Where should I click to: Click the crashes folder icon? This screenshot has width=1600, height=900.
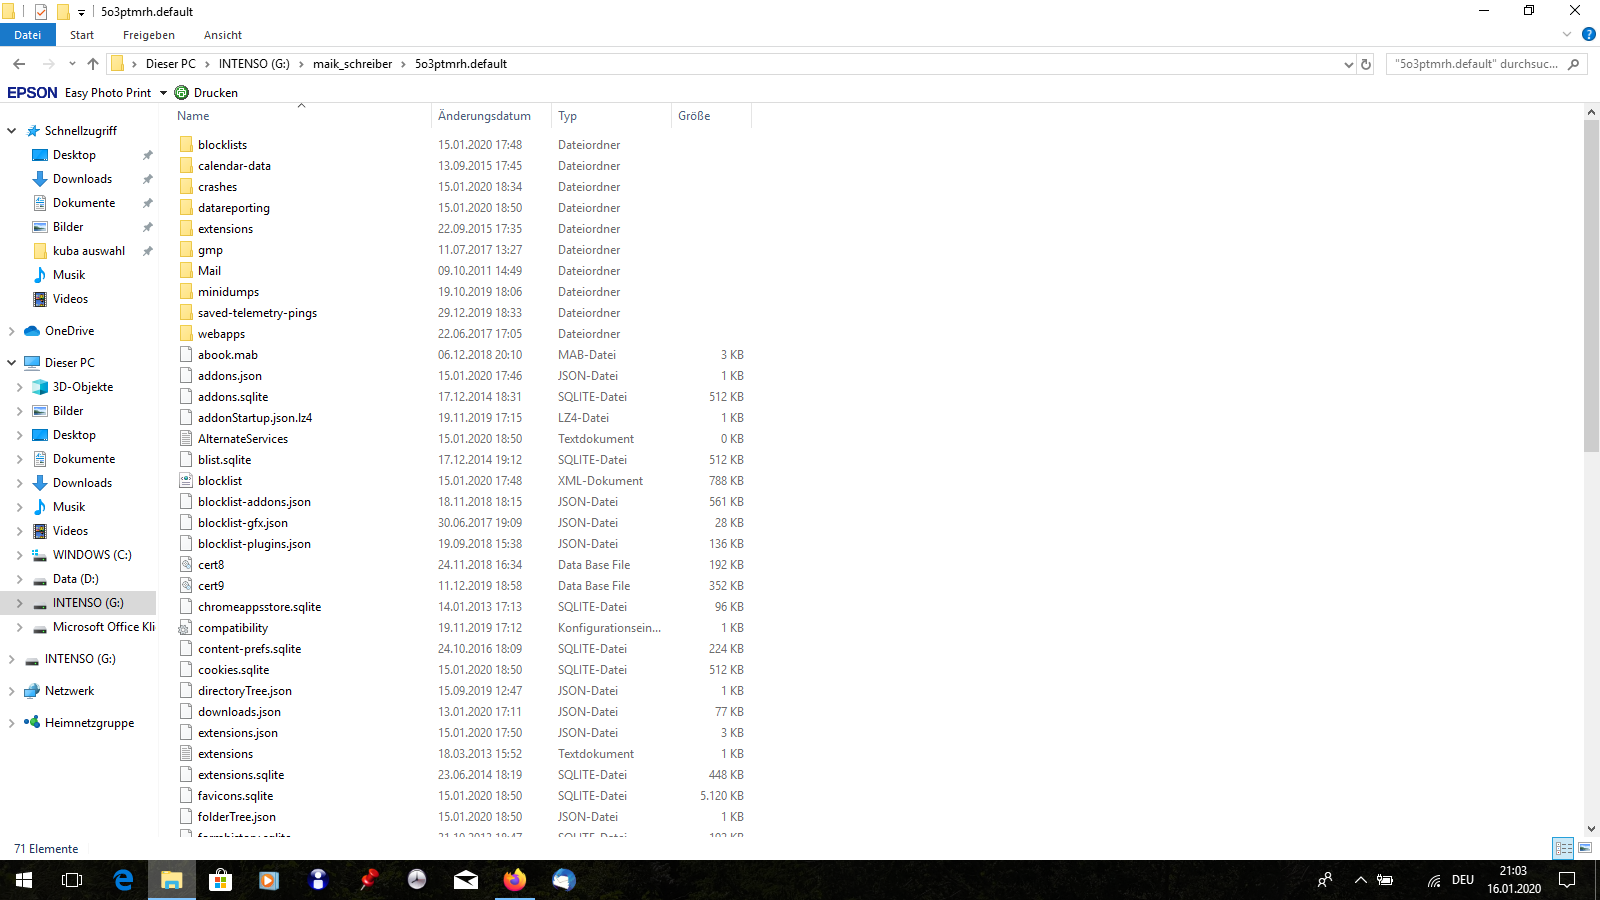click(x=186, y=187)
